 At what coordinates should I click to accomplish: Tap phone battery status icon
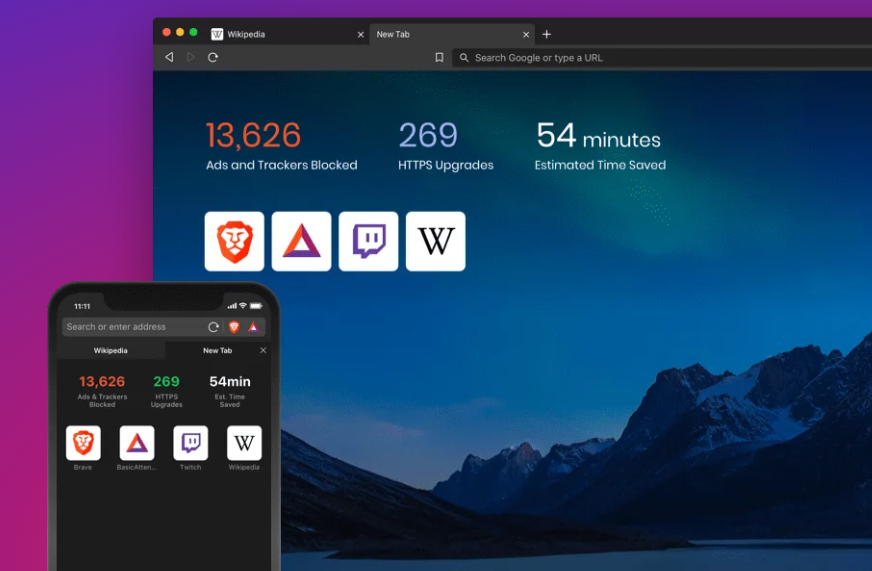coord(256,306)
